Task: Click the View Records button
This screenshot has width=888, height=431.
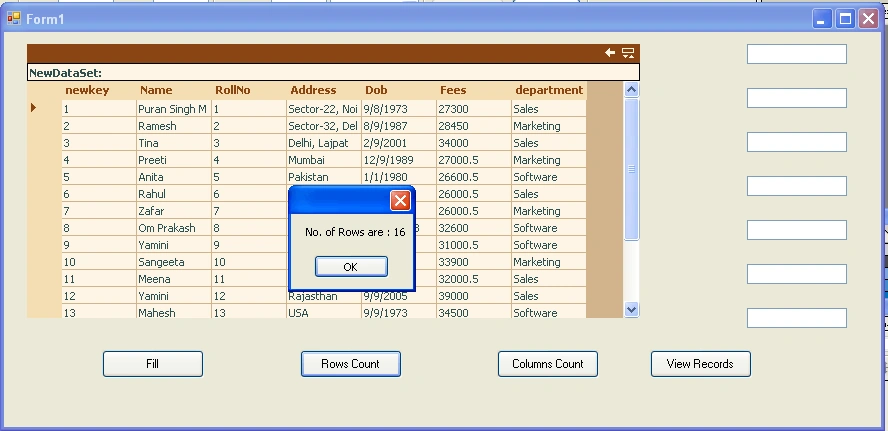Action: pos(701,364)
